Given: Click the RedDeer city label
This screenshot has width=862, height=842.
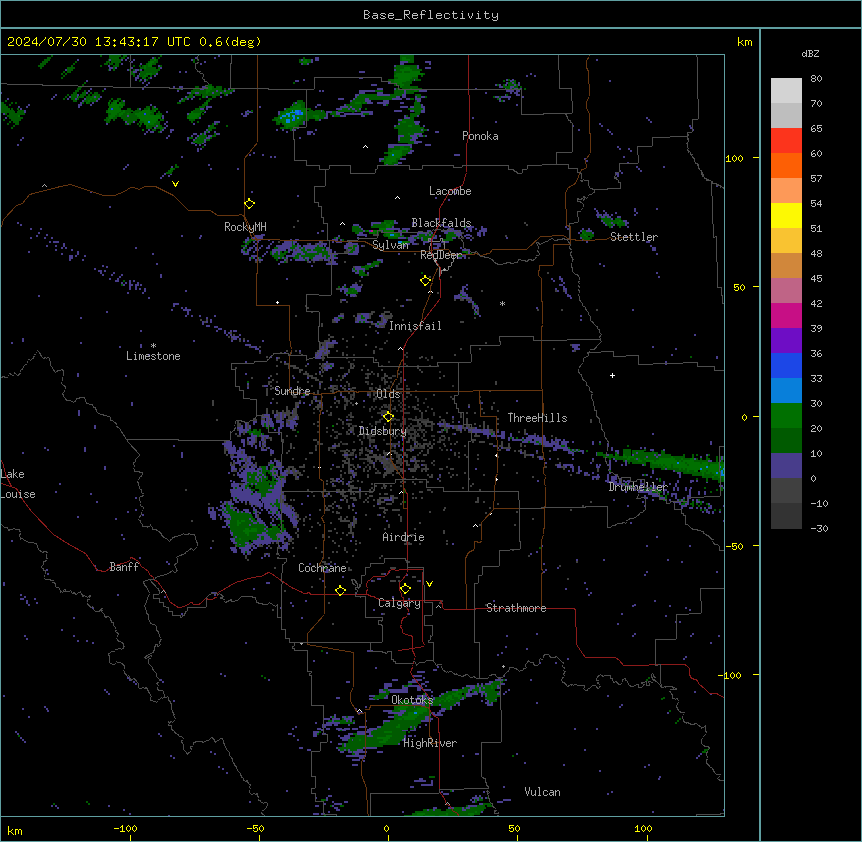Looking at the screenshot, I should (441, 255).
